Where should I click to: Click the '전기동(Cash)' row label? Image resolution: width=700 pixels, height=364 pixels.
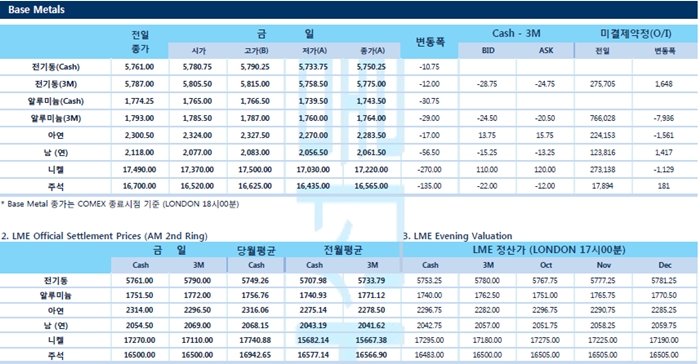(x=56, y=67)
